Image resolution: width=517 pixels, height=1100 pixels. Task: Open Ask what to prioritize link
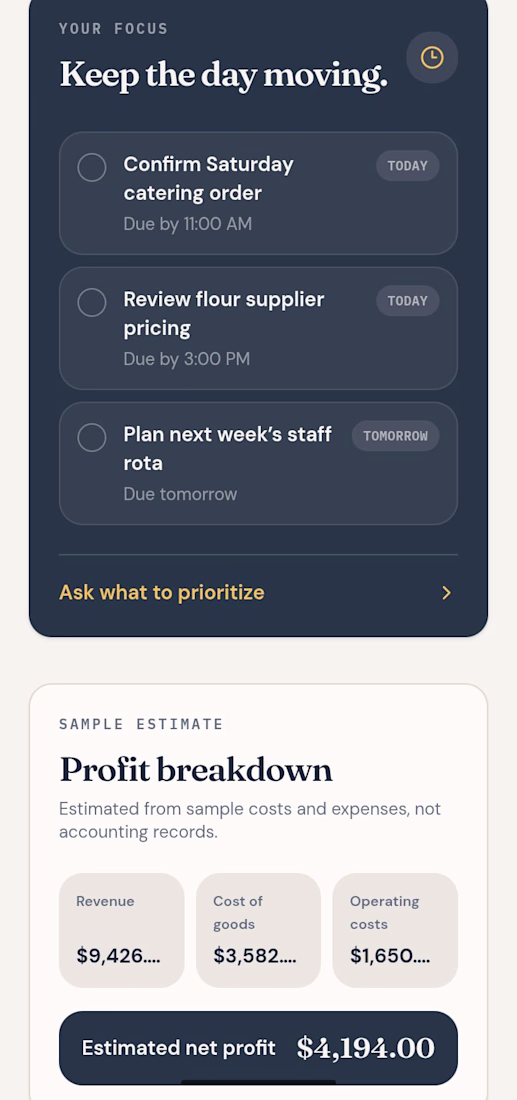pos(161,593)
